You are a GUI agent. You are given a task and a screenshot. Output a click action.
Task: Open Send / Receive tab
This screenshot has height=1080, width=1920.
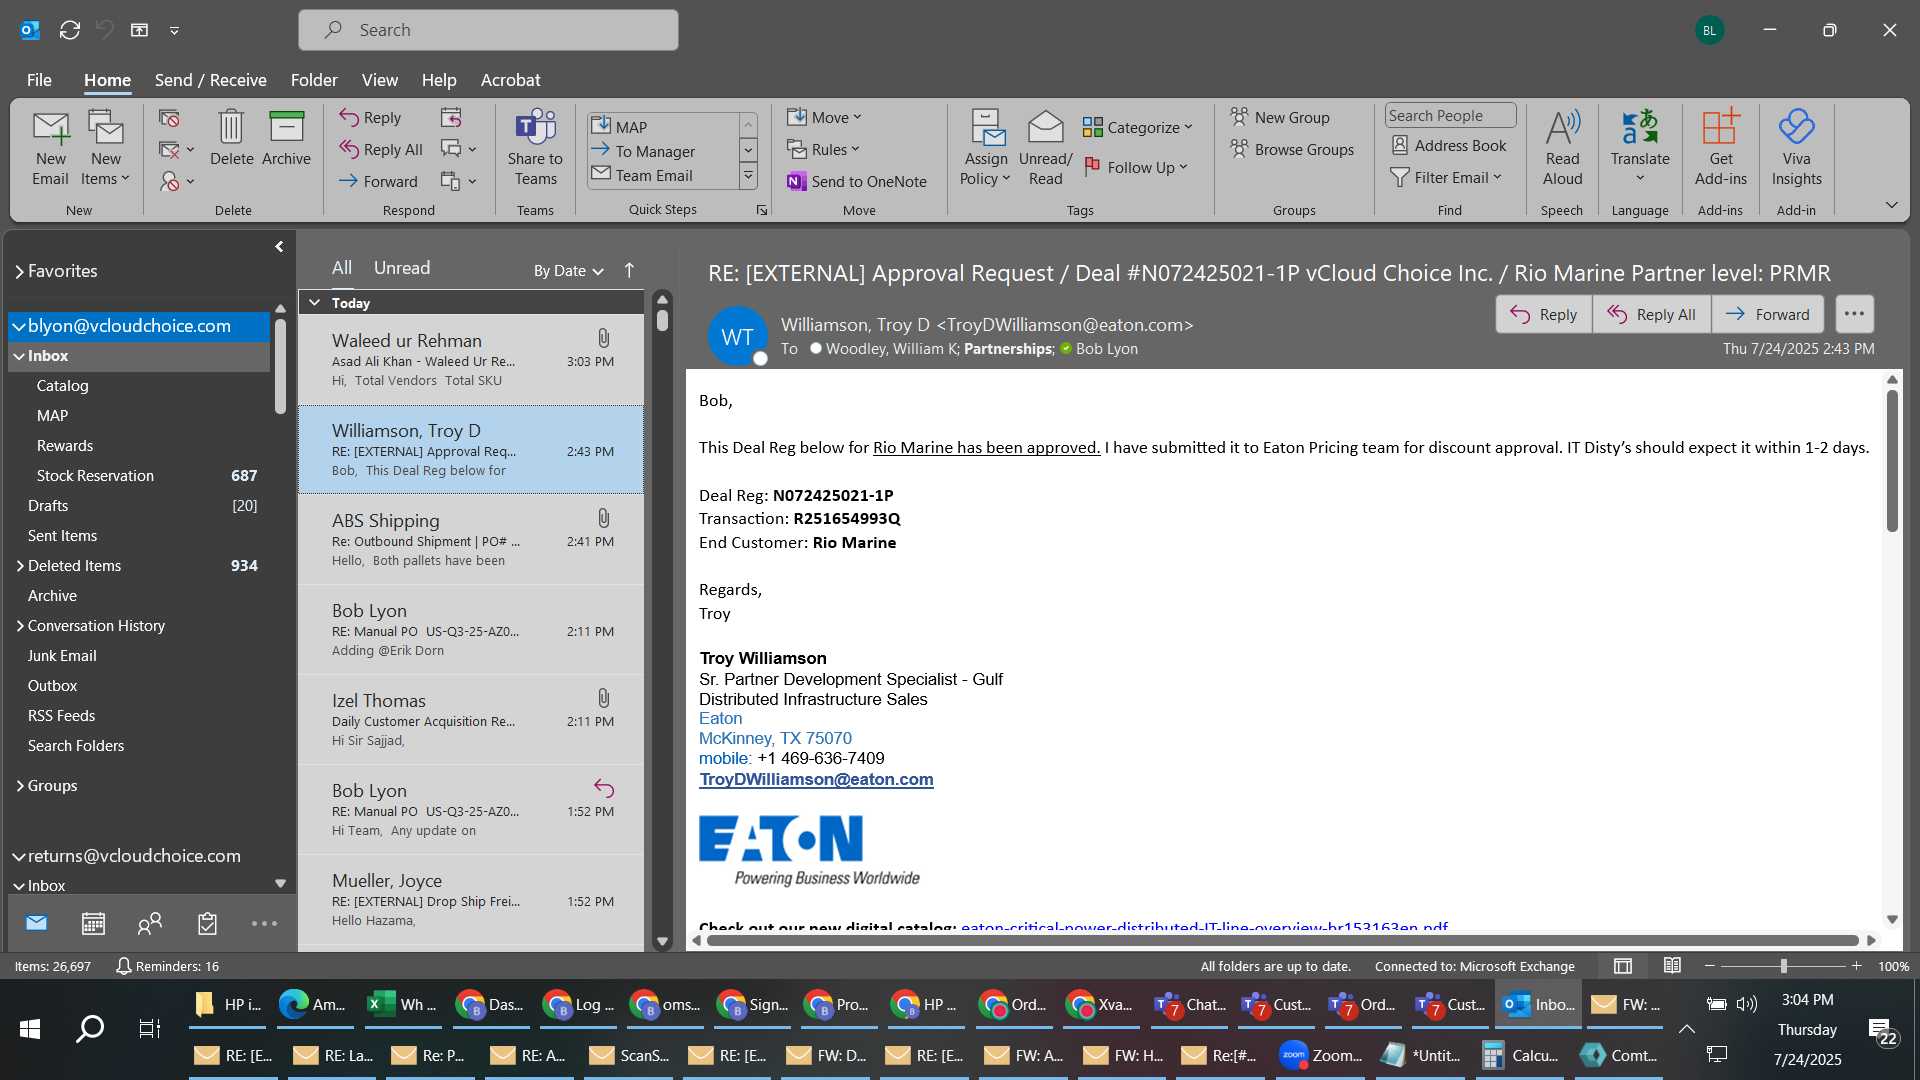(210, 80)
